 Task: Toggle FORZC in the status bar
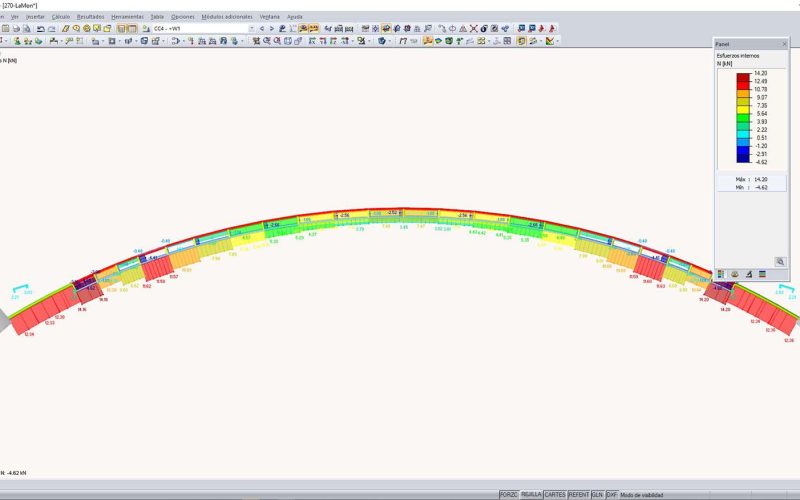(x=508, y=495)
